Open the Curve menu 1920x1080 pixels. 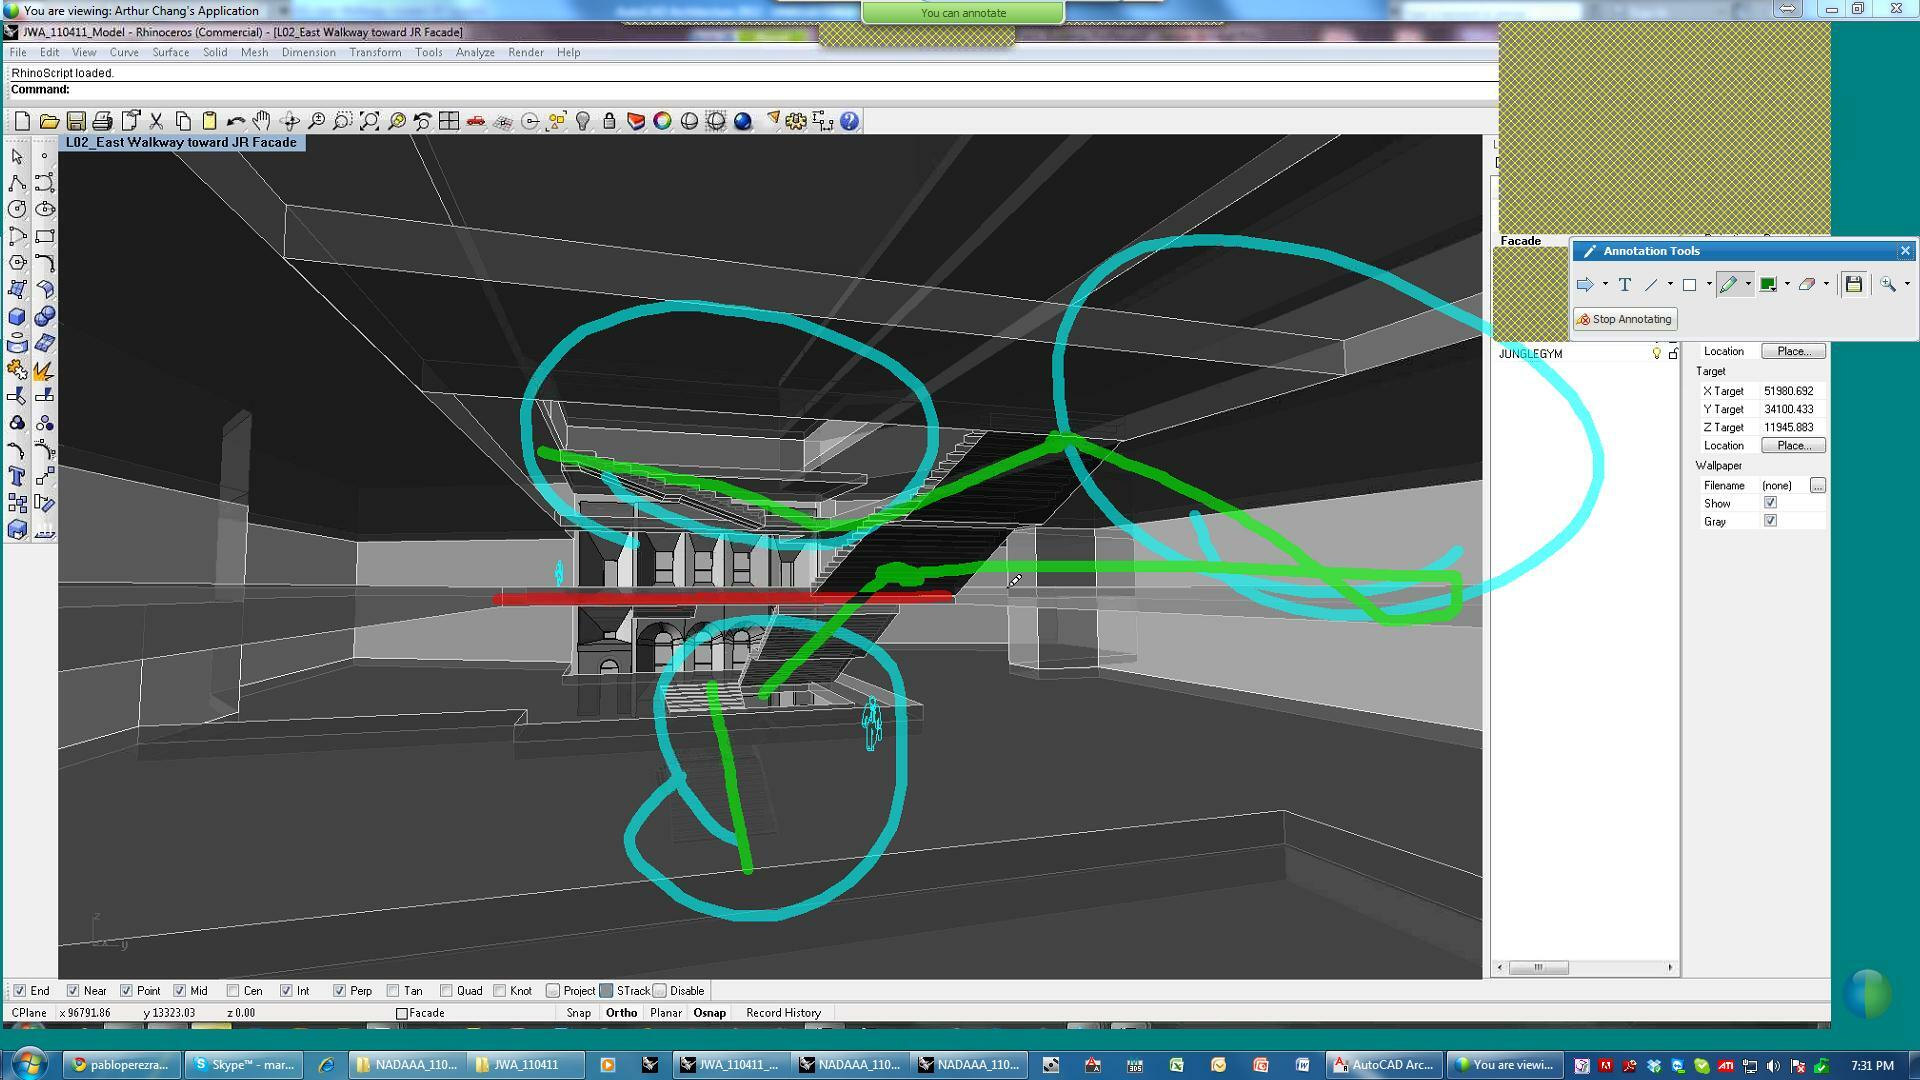coord(124,52)
